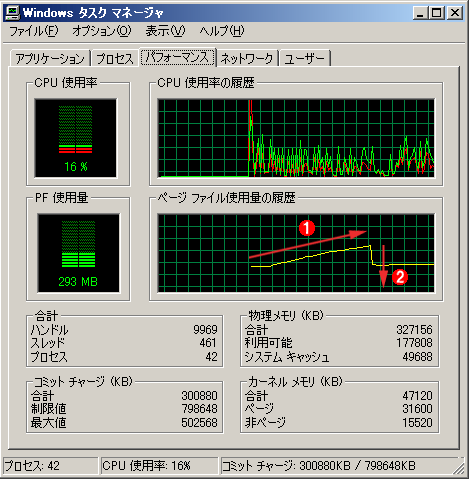Maximize the Task Manager window
The image size is (469, 479).
point(436,13)
